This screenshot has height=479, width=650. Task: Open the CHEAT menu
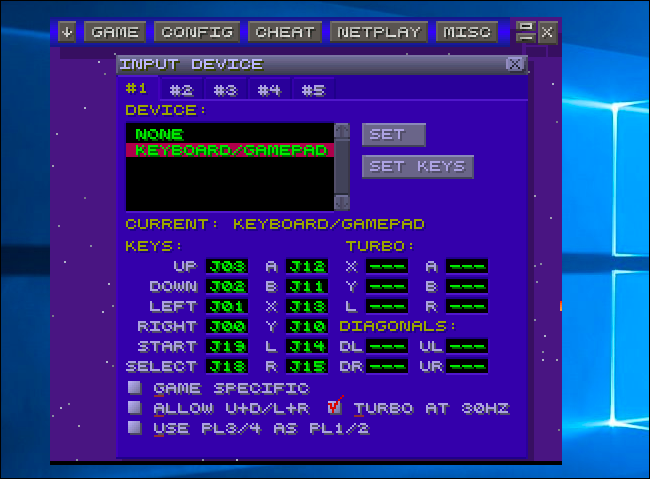point(285,32)
